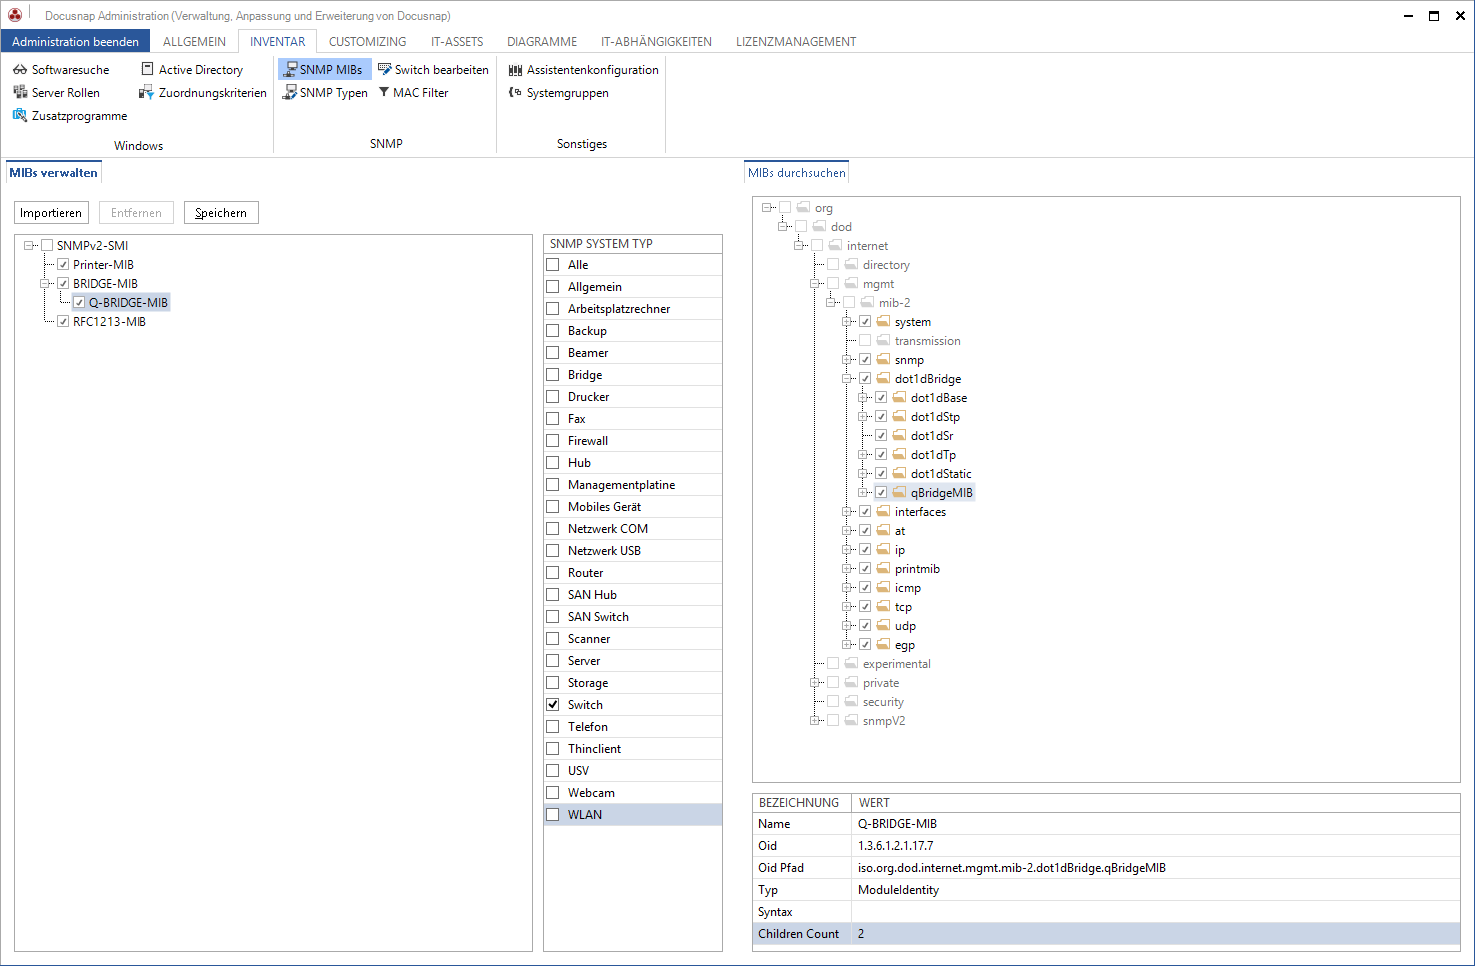Select the INVENTAR ribbon tab

(x=278, y=42)
